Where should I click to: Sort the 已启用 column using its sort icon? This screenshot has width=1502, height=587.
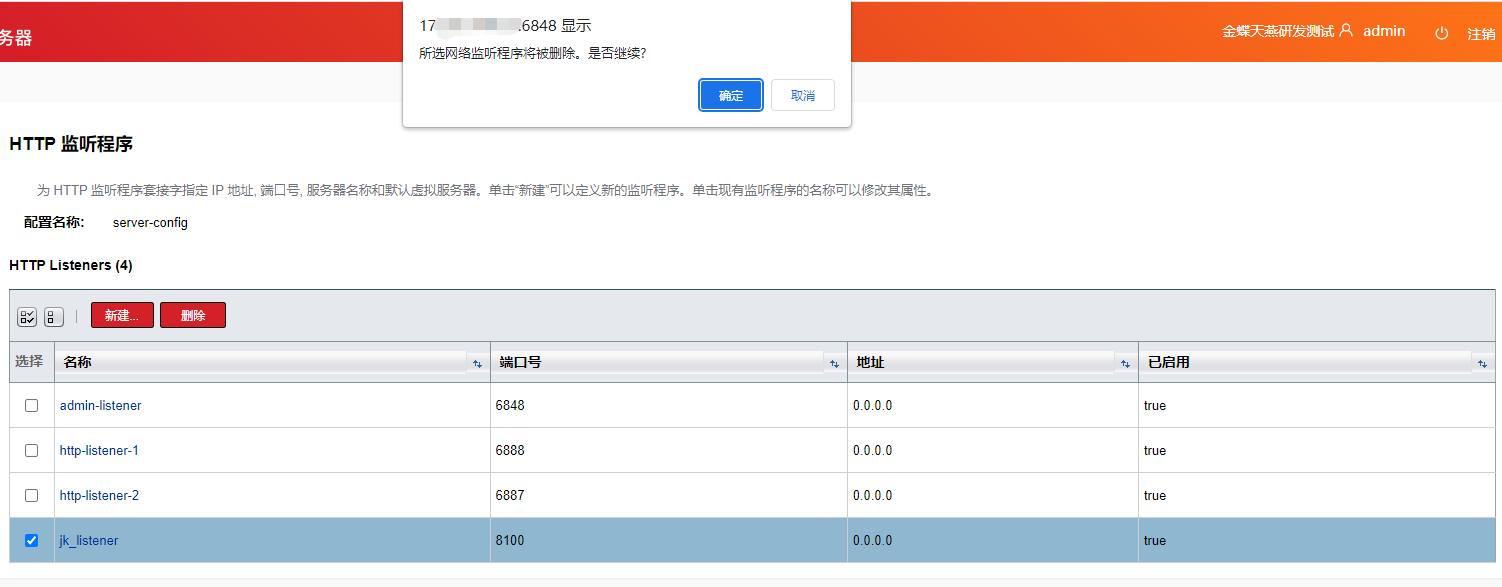[x=1482, y=364]
